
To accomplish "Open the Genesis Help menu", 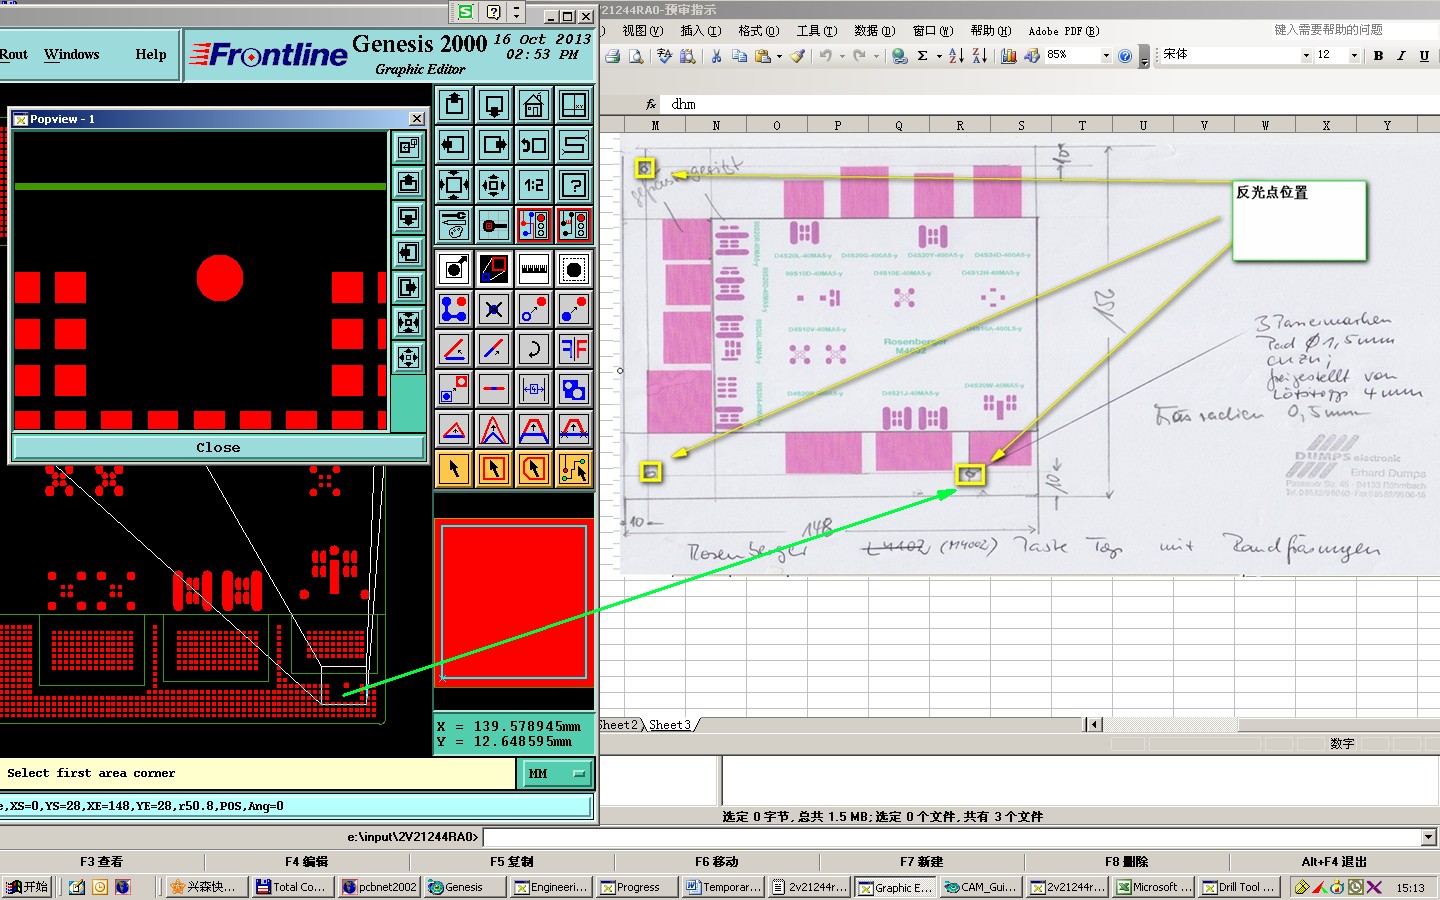I will (151, 54).
